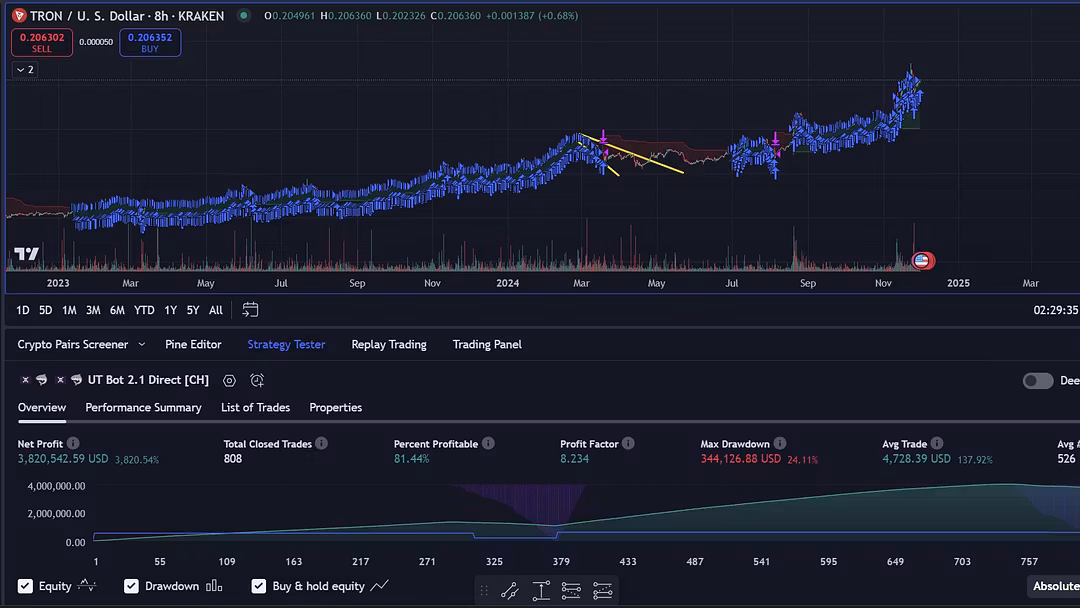Open UT Bot strategy settings gear icon
The width and height of the screenshot is (1080, 608).
coord(229,380)
